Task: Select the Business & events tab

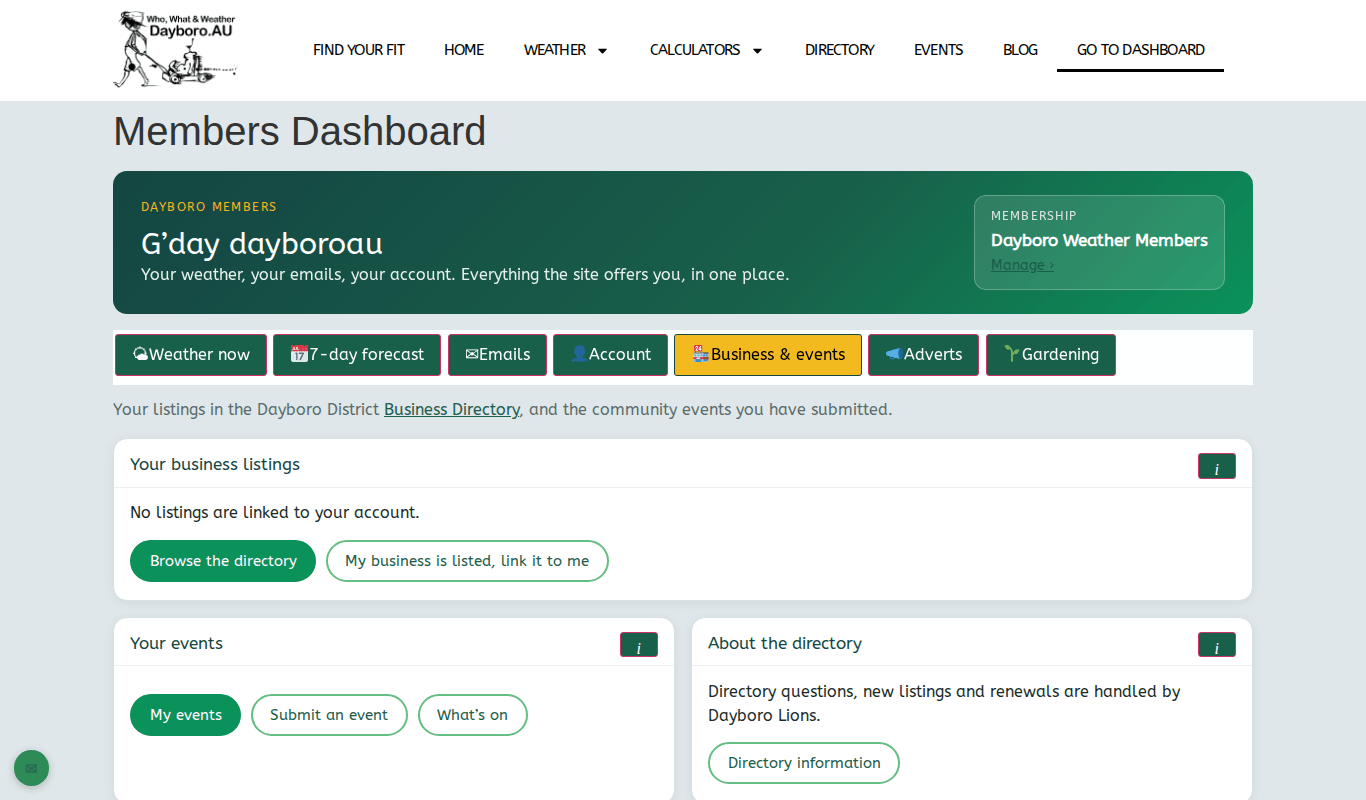Action: pos(768,355)
